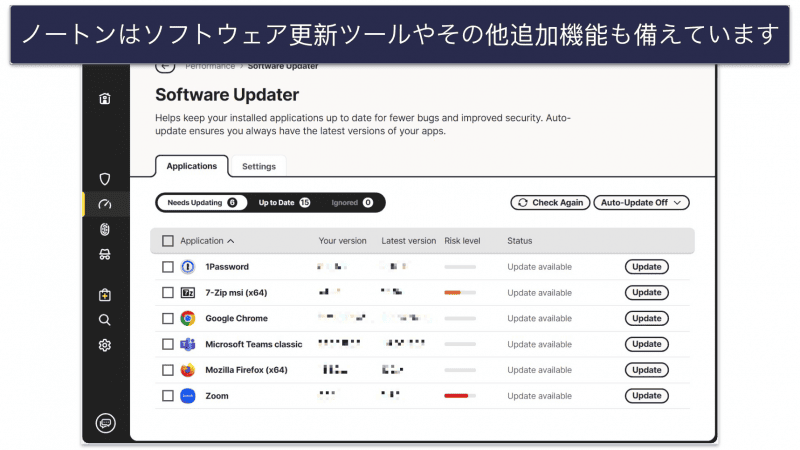Tick the Zoom checkbox
This screenshot has width=800, height=450.
tap(168, 395)
